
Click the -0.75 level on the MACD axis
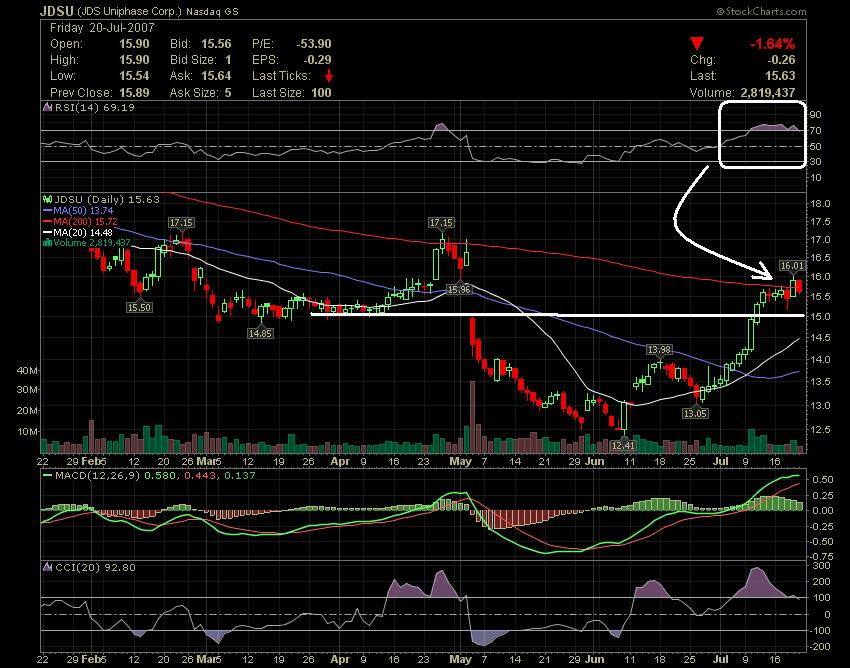click(x=821, y=556)
